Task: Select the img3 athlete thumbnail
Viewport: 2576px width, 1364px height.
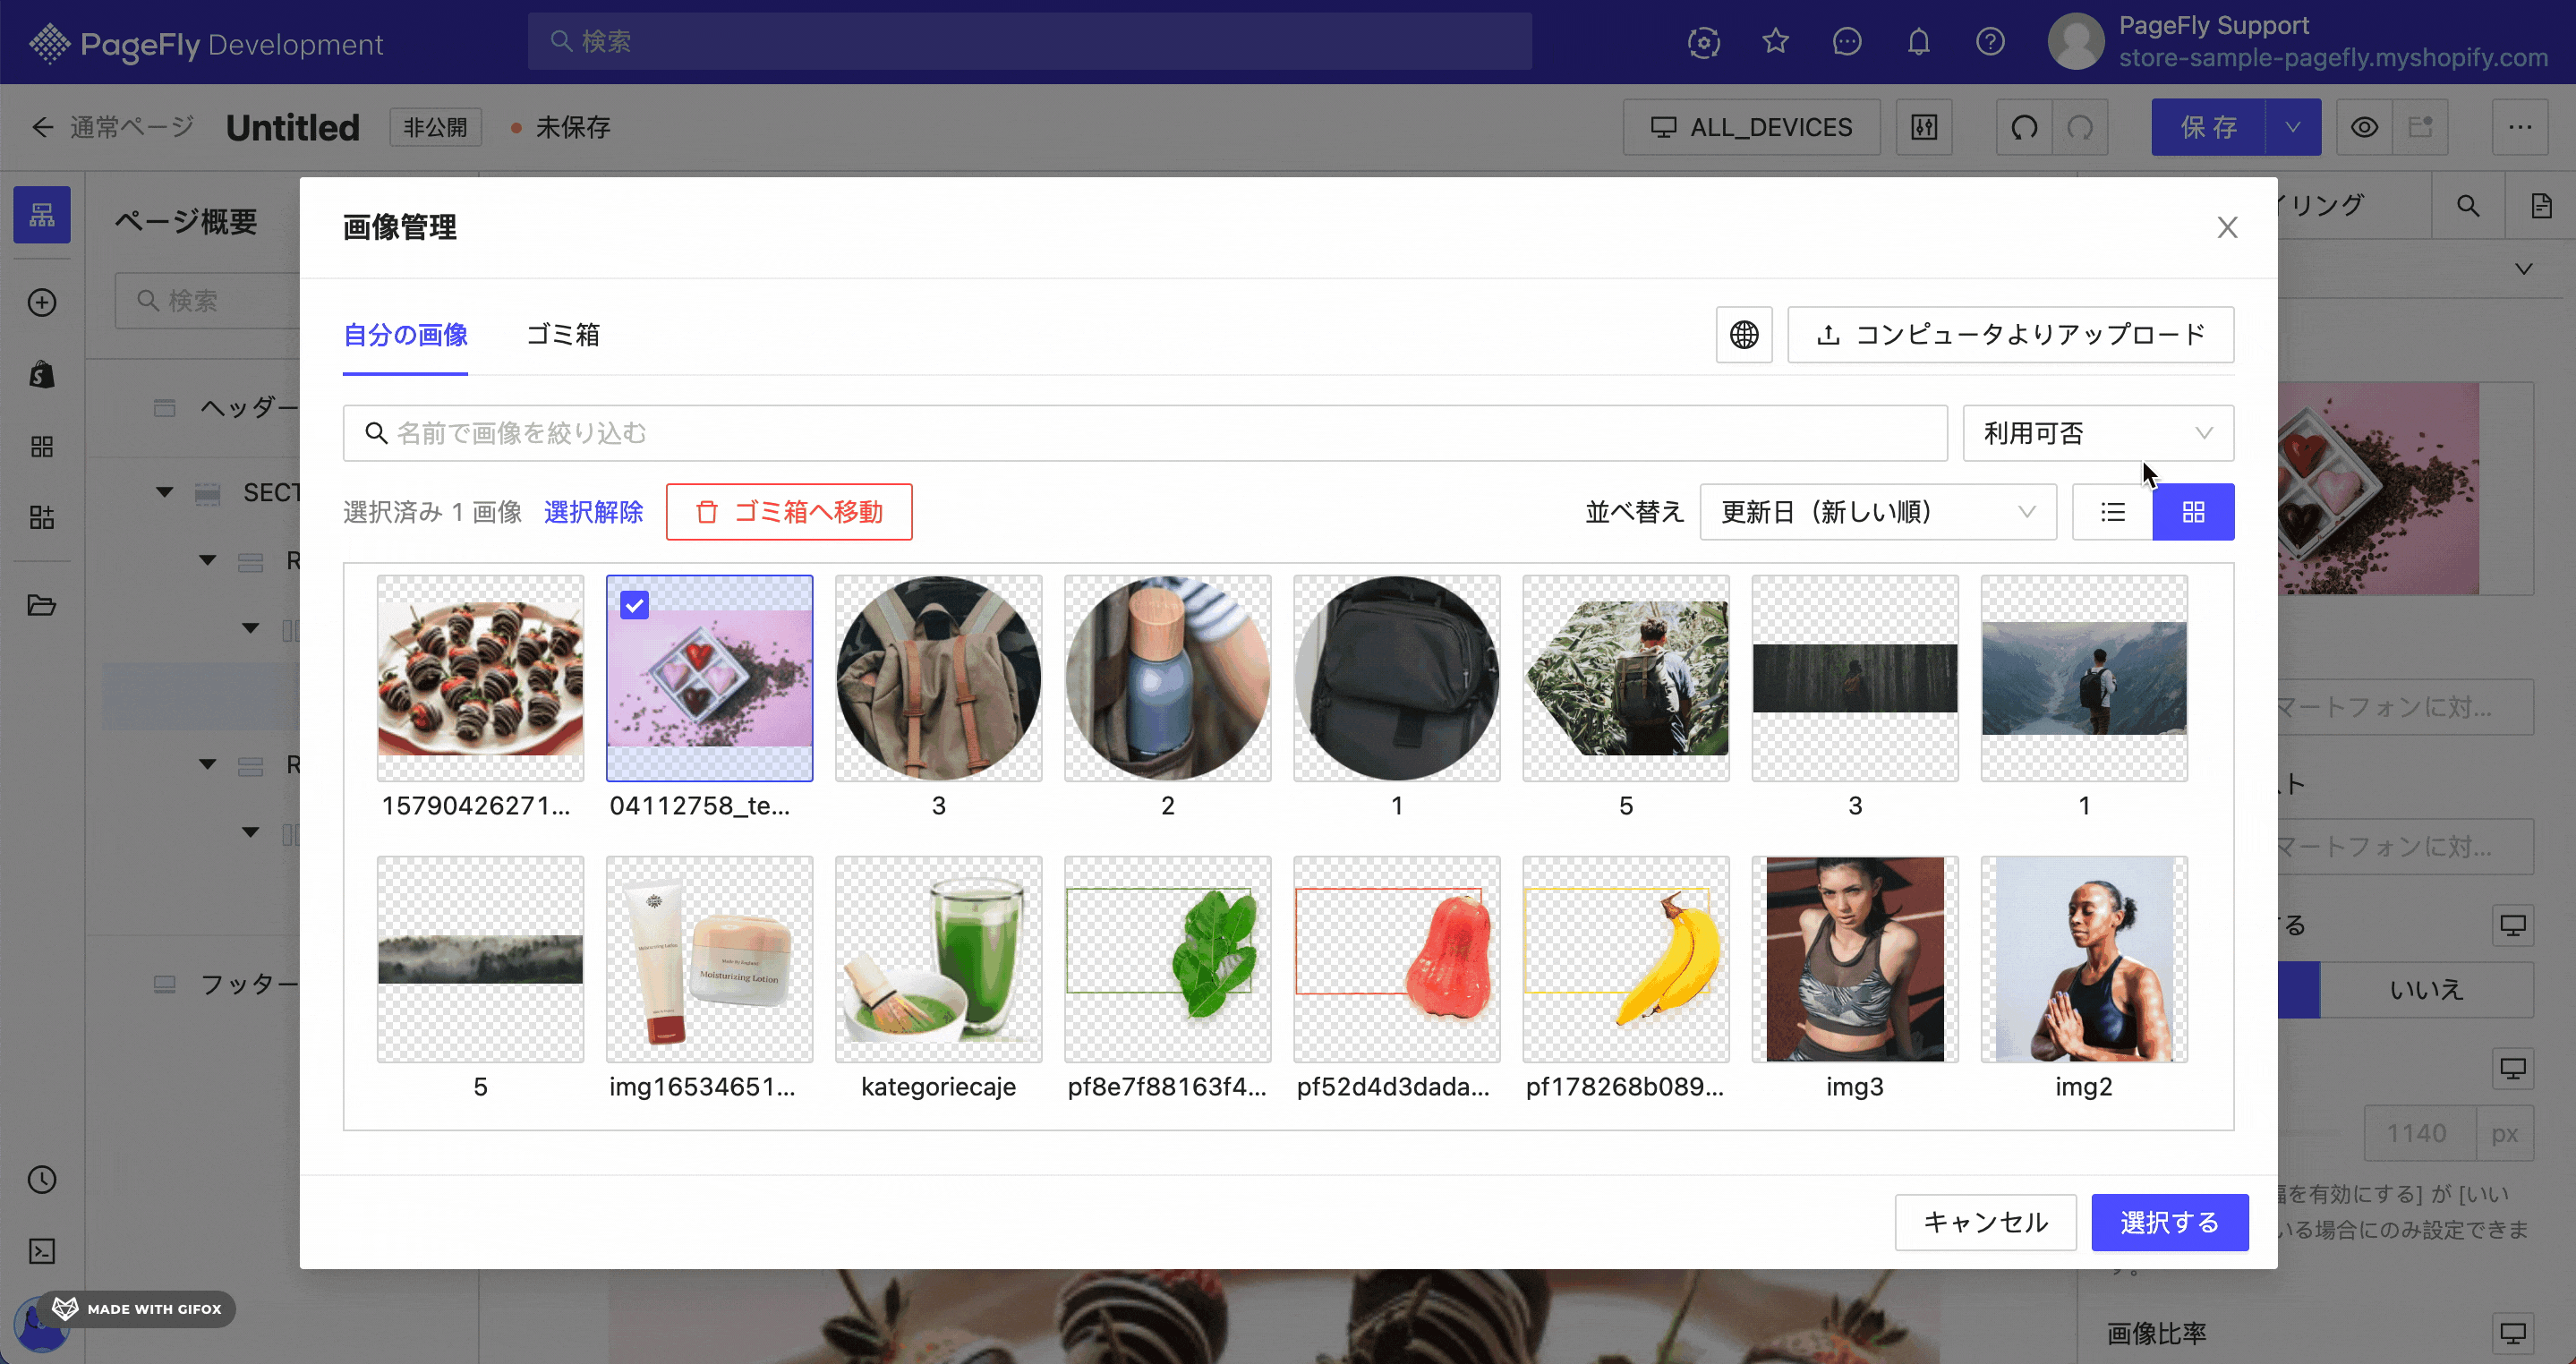Action: [x=1855, y=959]
